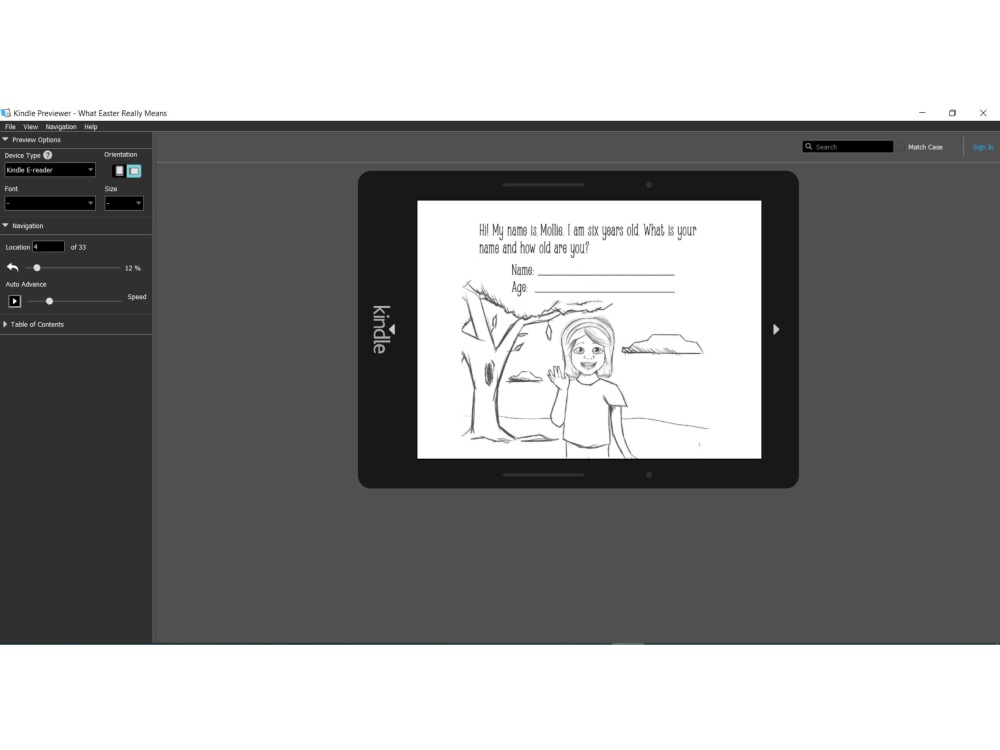Click the location progress slider handle
The width and height of the screenshot is (1000, 750).
pos(37,268)
